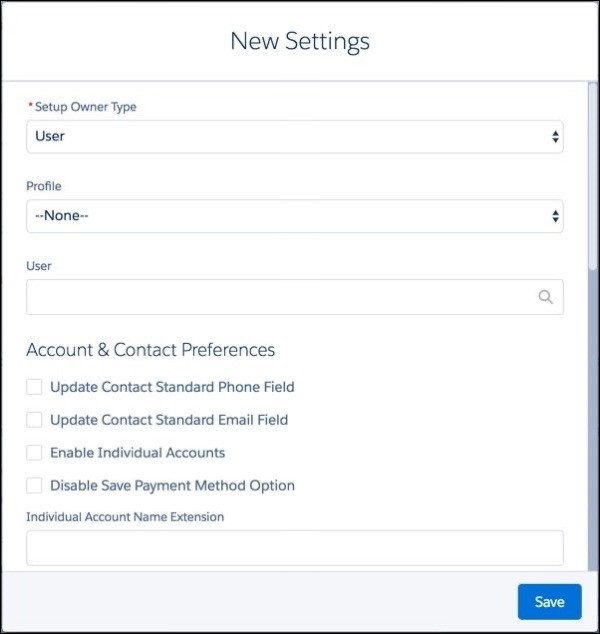This screenshot has width=600, height=634.
Task: Click the Profile field label
Action: (44, 186)
